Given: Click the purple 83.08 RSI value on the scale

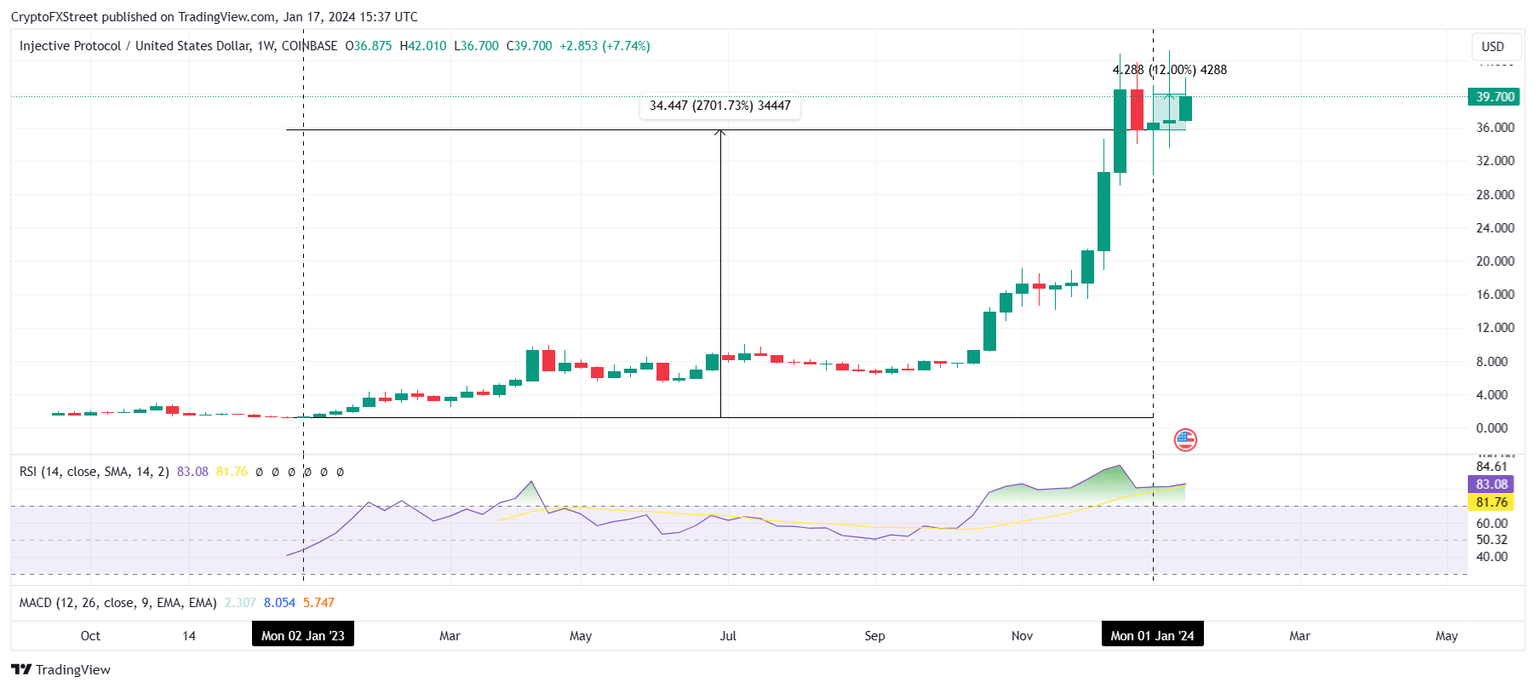Looking at the screenshot, I should coord(1493,484).
